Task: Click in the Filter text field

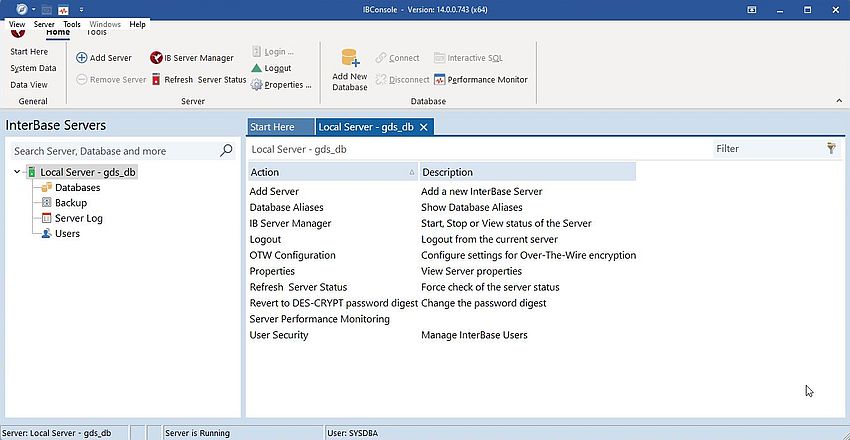Action: 768,148
